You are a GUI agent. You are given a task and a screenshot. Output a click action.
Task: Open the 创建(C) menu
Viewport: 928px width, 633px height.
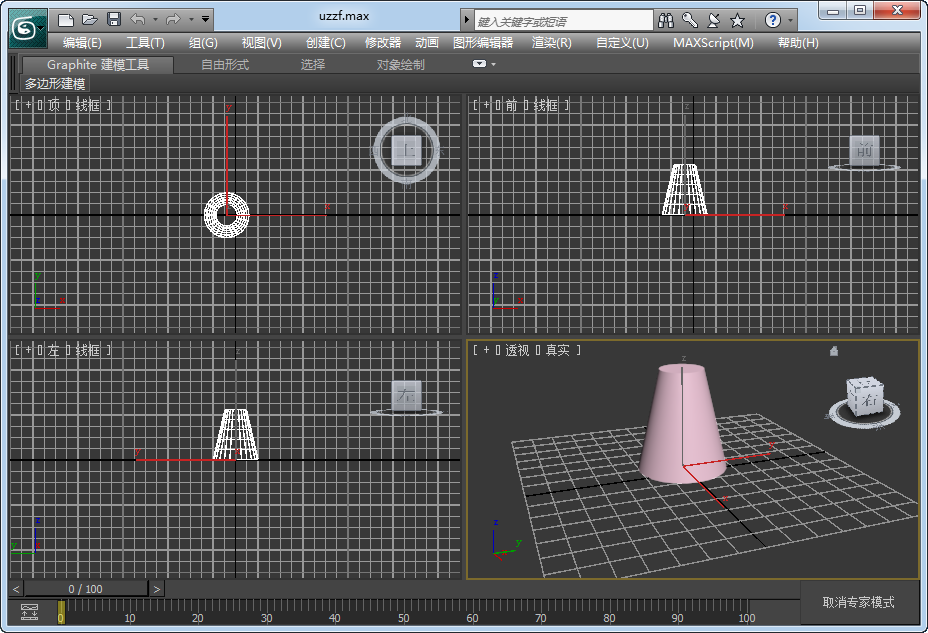326,43
